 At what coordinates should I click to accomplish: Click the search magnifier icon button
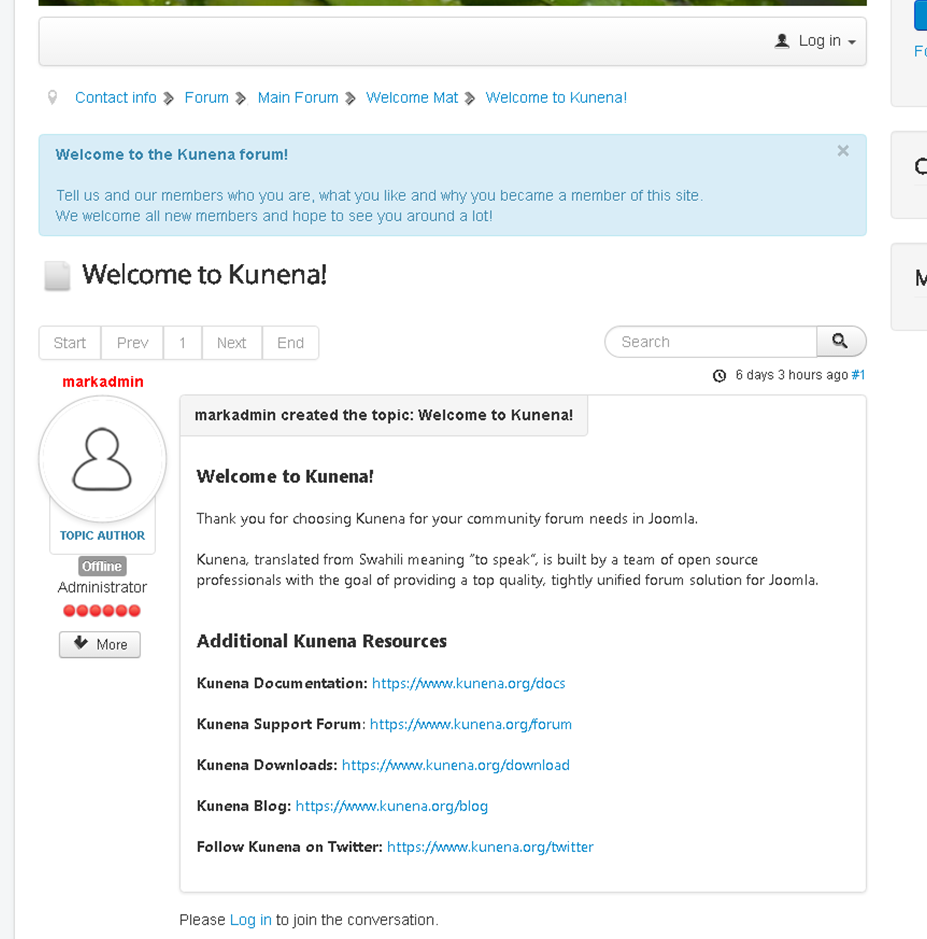841,342
